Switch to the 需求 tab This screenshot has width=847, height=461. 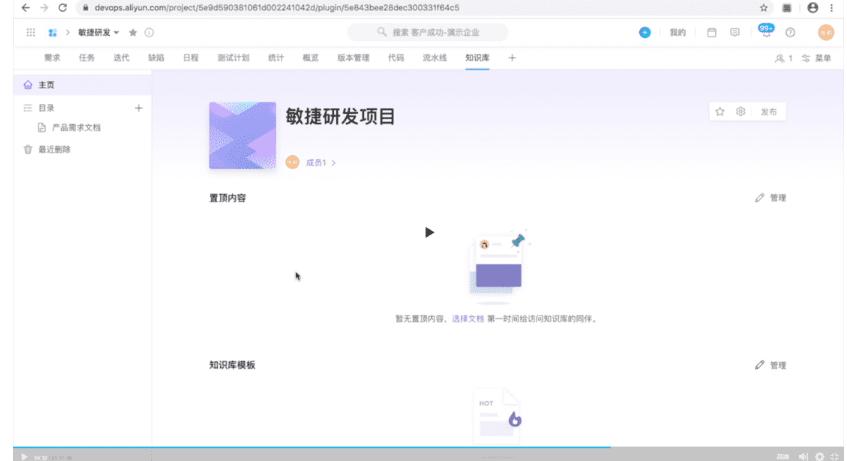click(52, 58)
